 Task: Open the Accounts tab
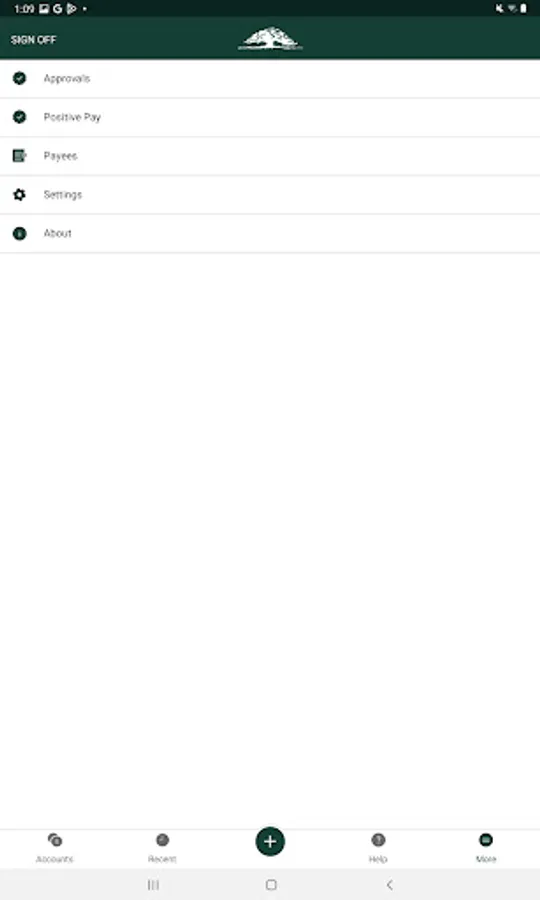(55, 848)
